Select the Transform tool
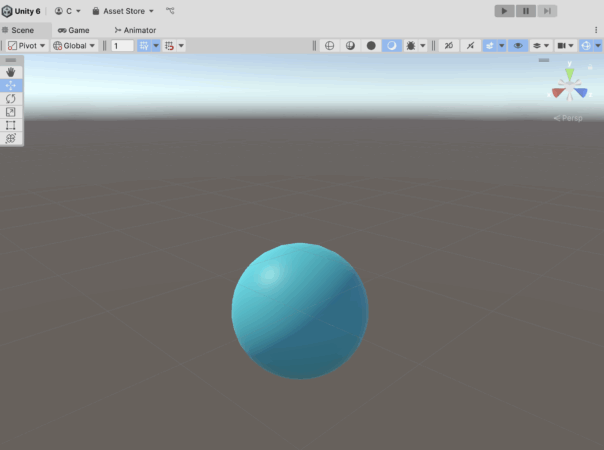The height and width of the screenshot is (450, 604). point(11,138)
